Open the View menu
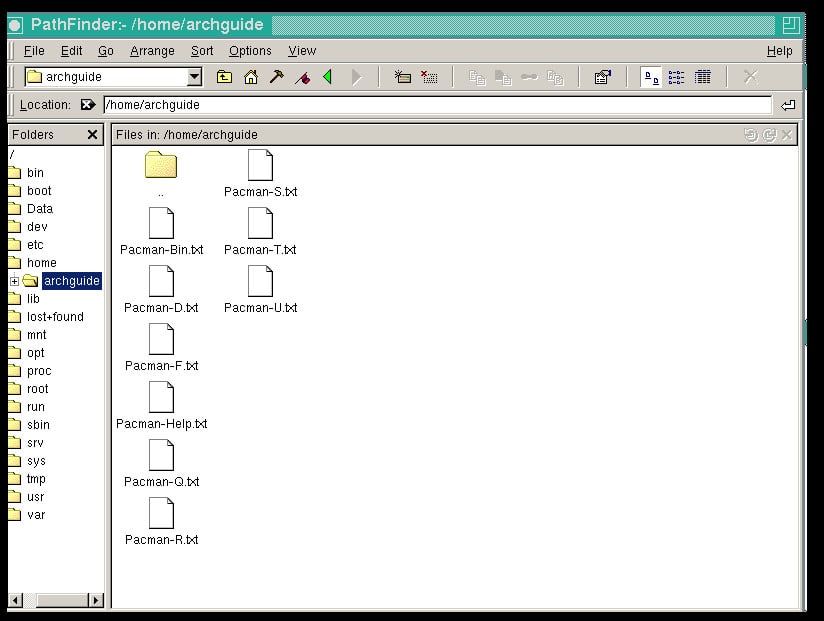The width and height of the screenshot is (824, 621). point(302,51)
